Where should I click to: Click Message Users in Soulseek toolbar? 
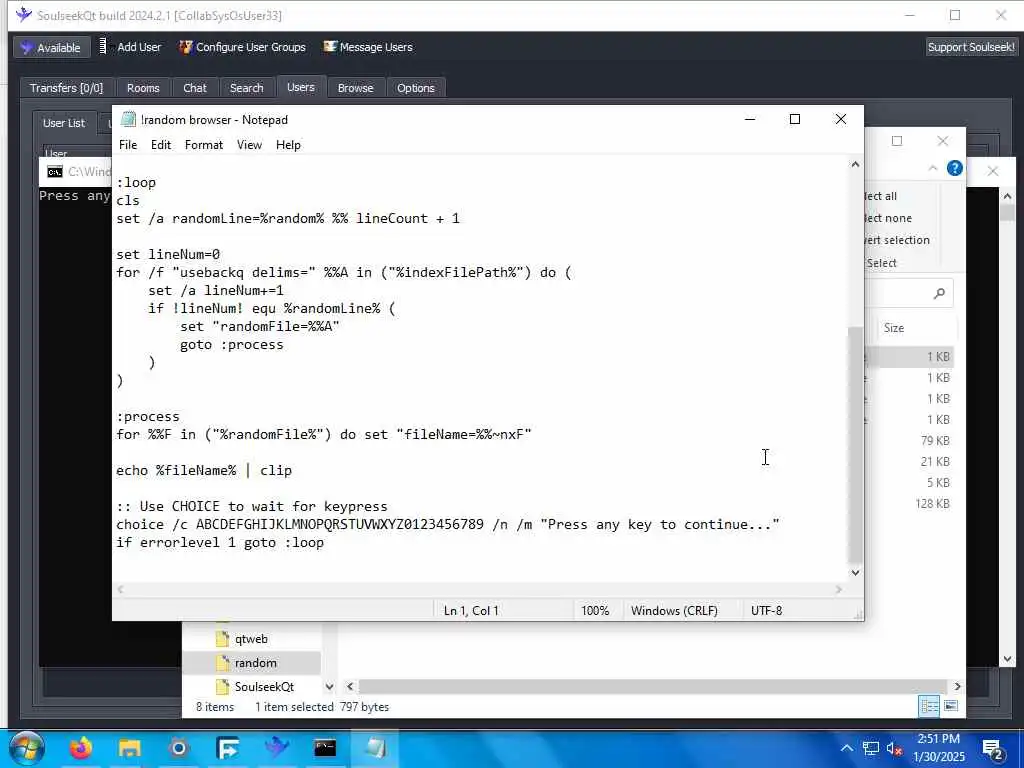[x=368, y=47]
